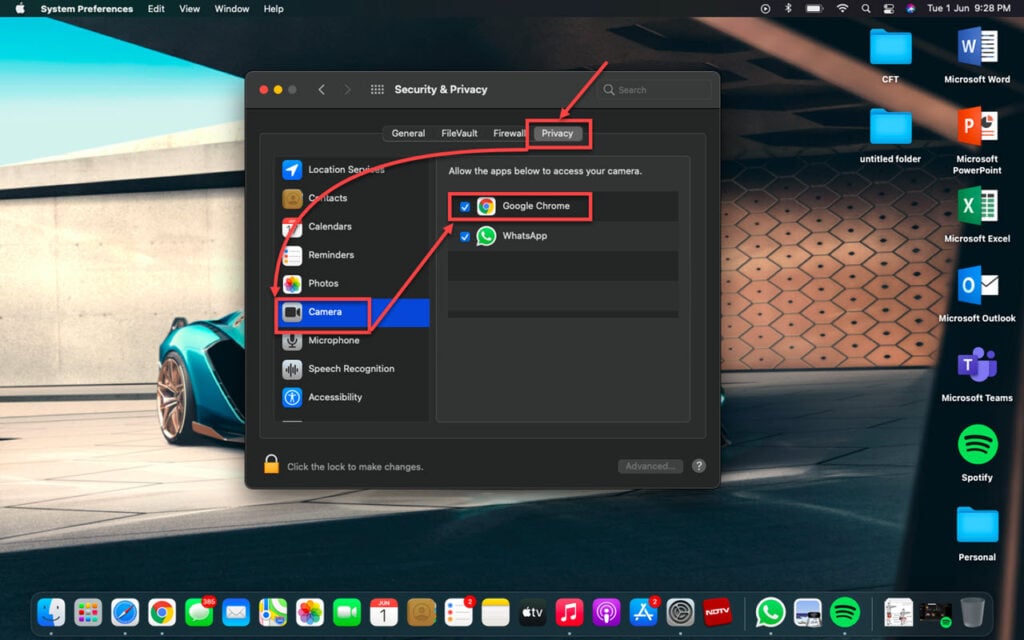This screenshot has width=1024, height=640.
Task: Open Safari in the Dock
Action: coord(125,613)
